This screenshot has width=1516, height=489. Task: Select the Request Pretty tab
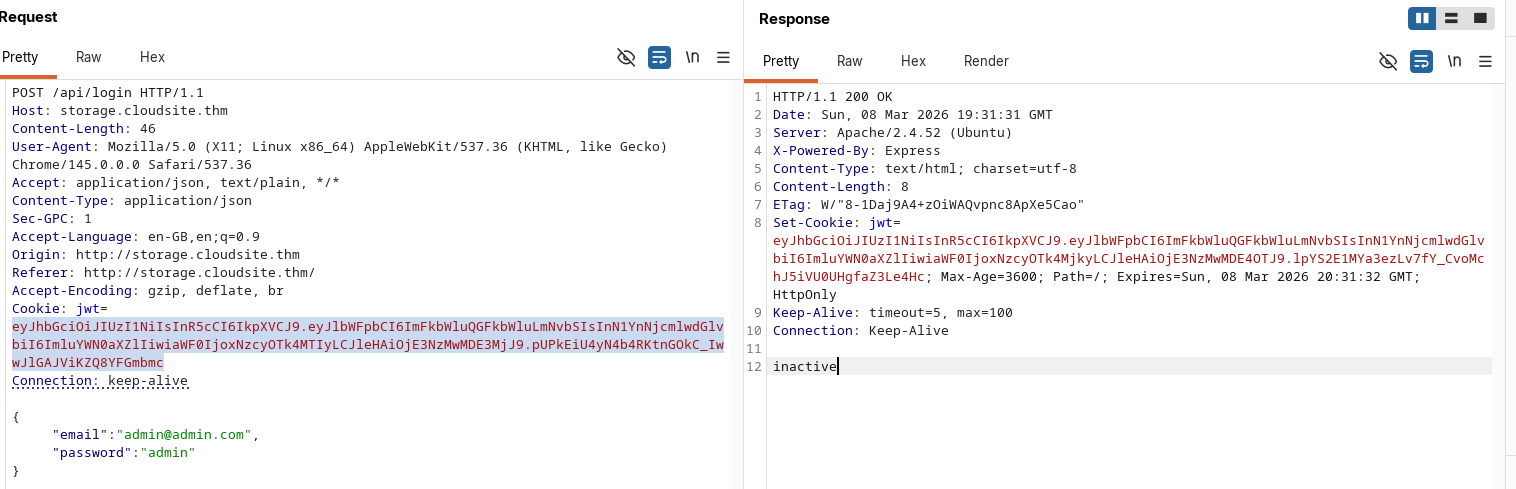coord(20,57)
